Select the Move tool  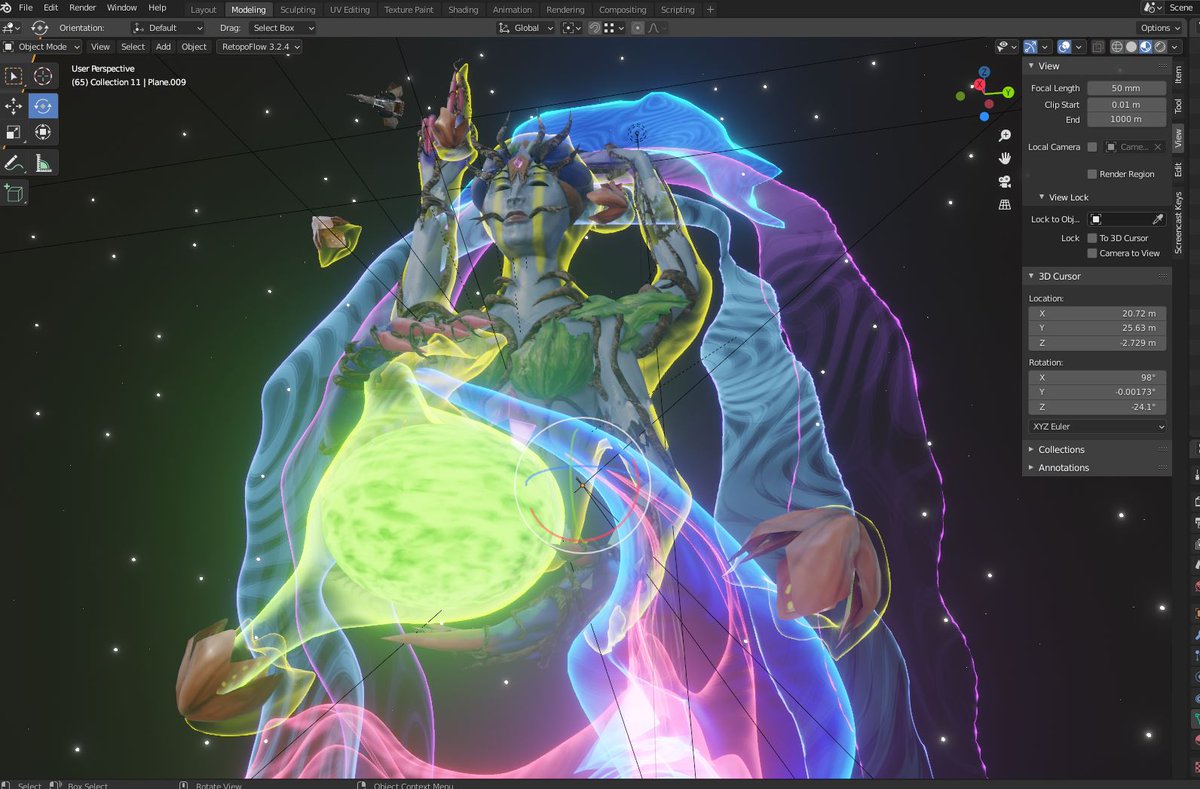[x=13, y=105]
